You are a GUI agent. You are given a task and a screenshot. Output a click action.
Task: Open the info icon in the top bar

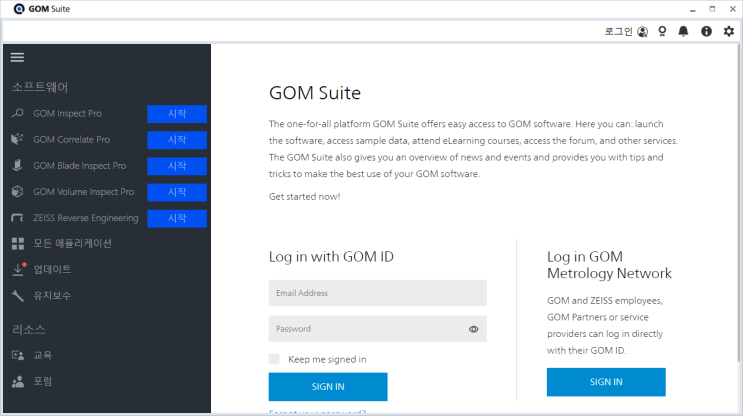point(707,31)
